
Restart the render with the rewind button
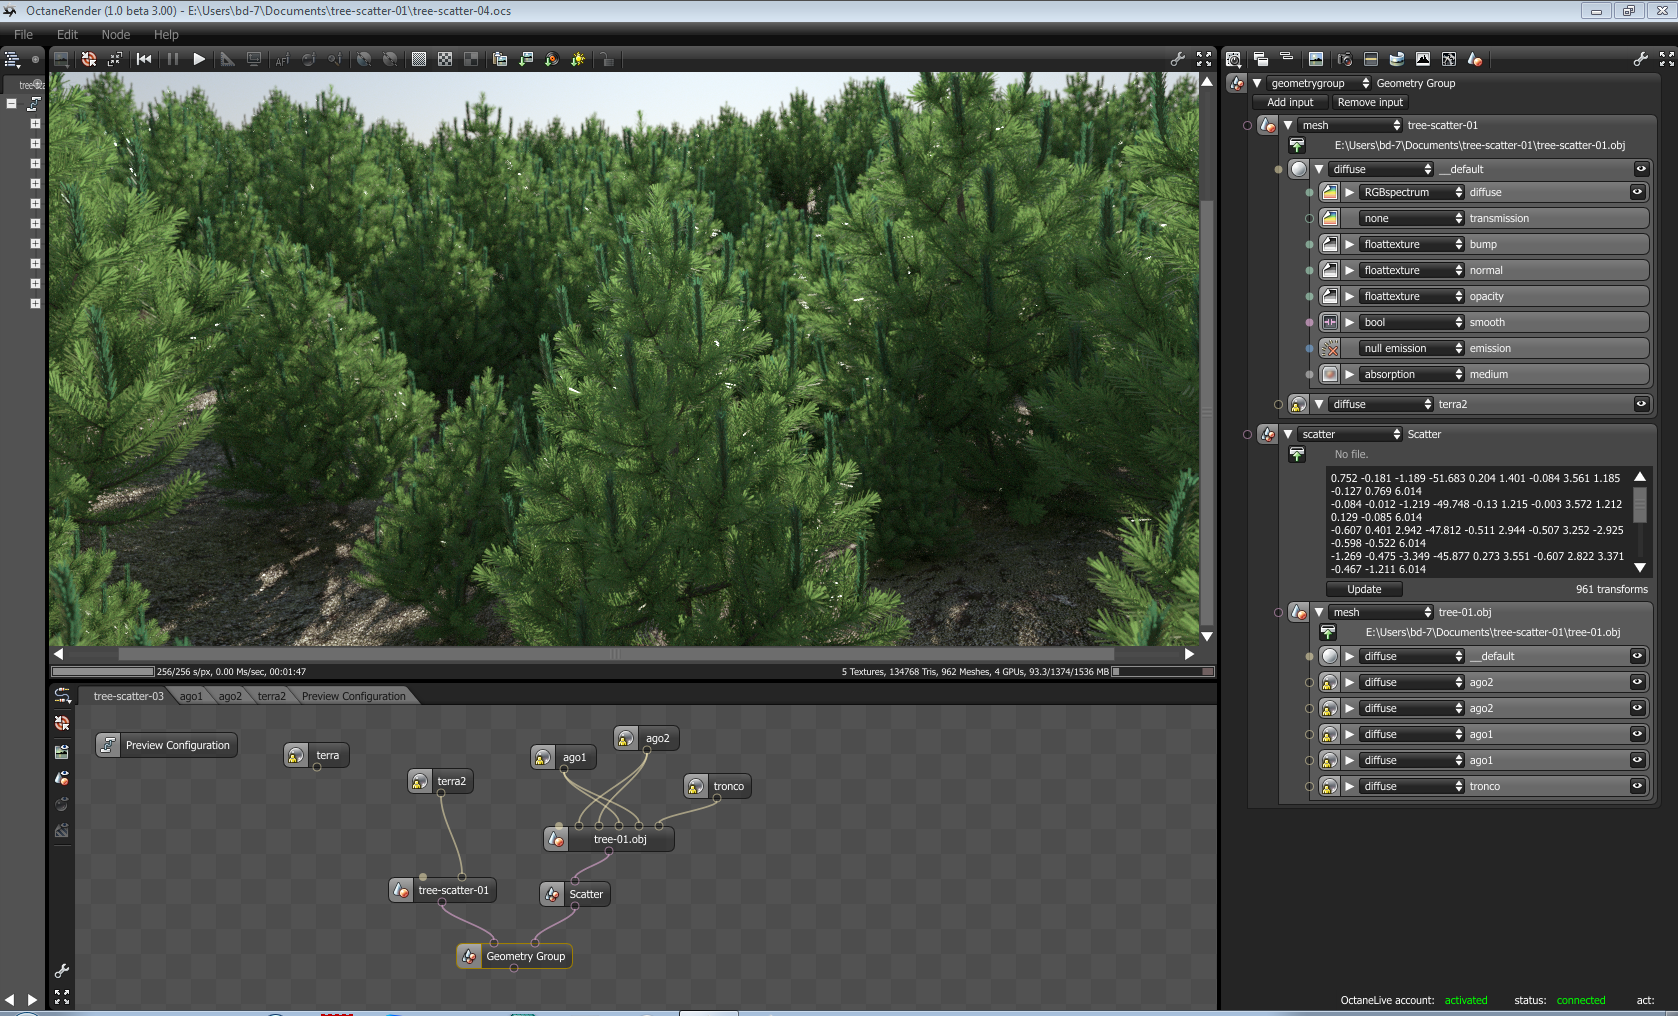pyautogui.click(x=144, y=59)
